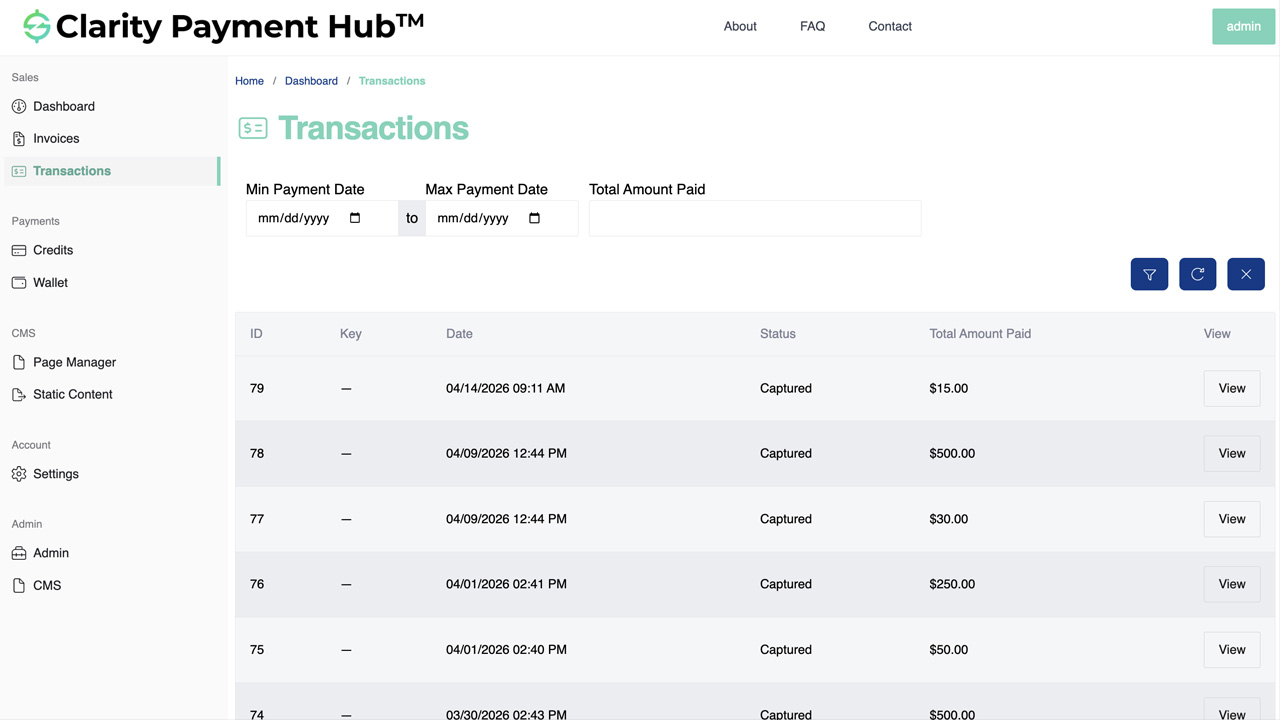Click the Transactions header icon
Image resolution: width=1280 pixels, height=720 pixels.
coord(253,128)
